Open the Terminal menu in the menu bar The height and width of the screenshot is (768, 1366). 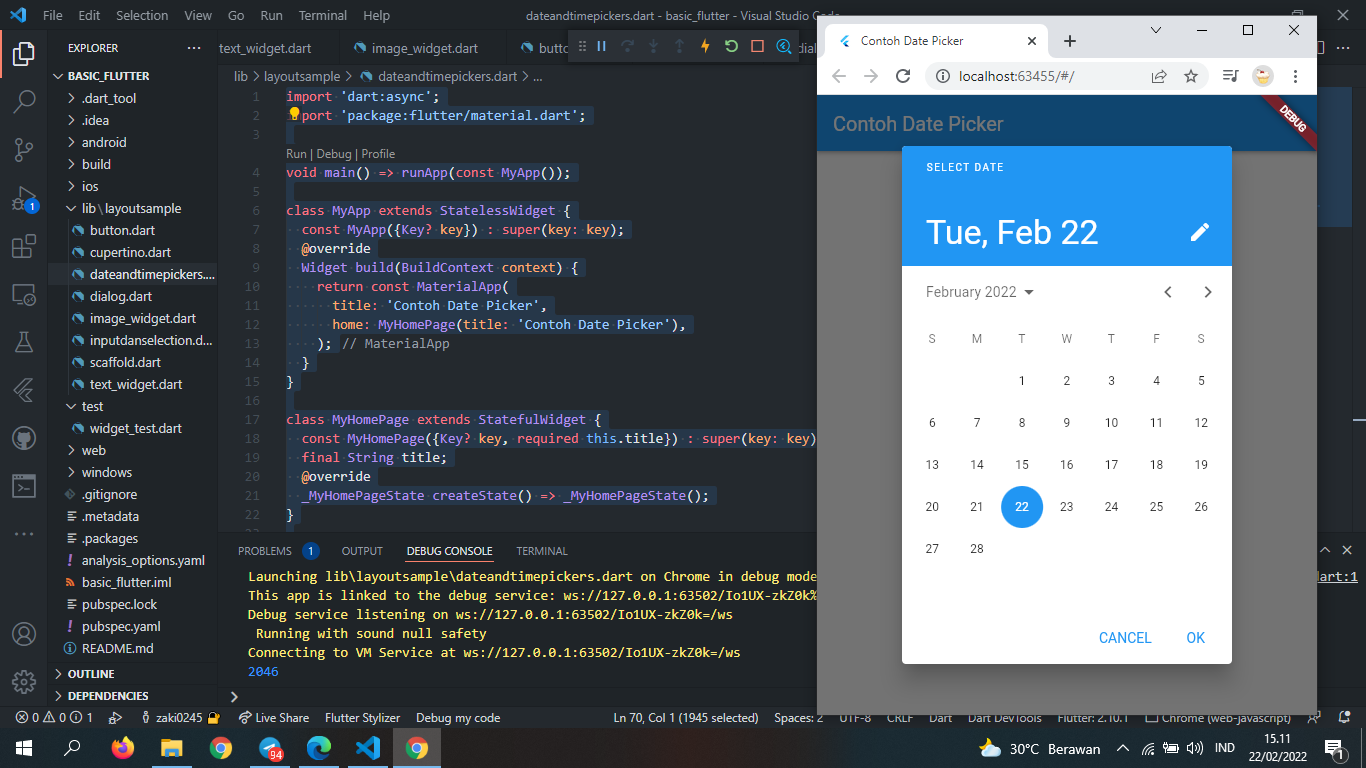pos(322,15)
